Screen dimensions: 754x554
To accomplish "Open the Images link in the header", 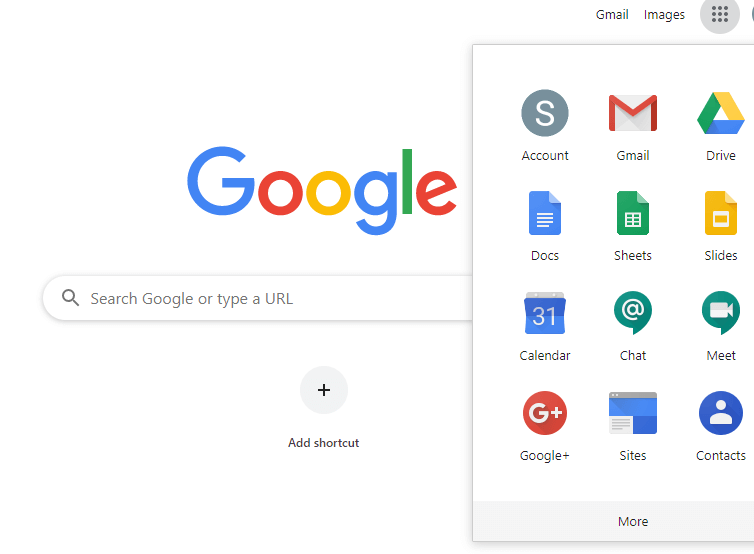I will pos(664,15).
